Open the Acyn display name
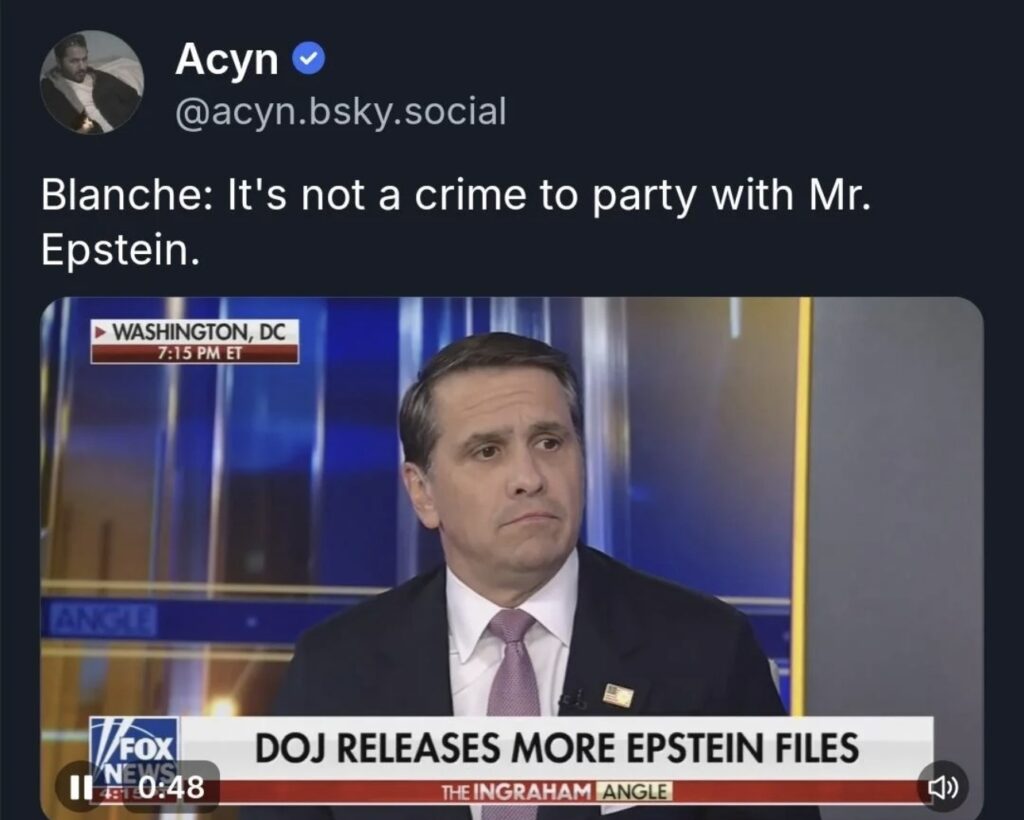The image size is (1024, 820). point(226,60)
